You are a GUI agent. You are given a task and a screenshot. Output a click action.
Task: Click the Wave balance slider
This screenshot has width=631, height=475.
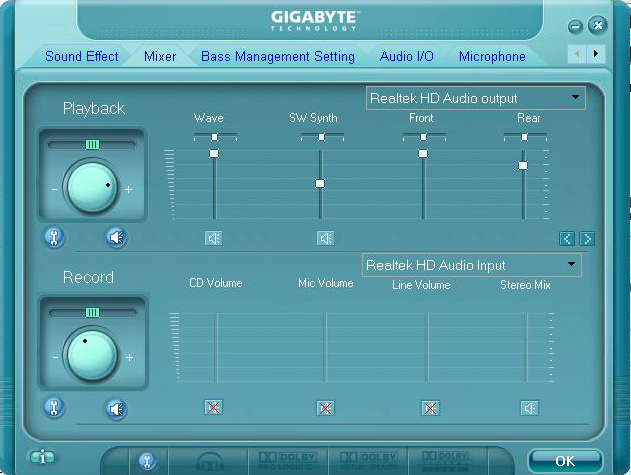point(215,137)
